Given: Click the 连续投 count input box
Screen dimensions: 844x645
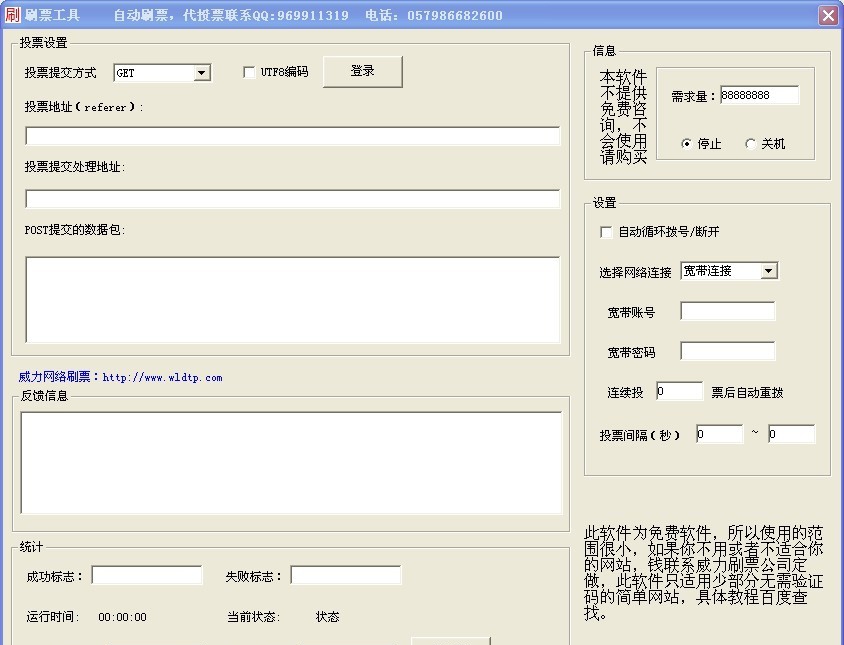Looking at the screenshot, I should pyautogui.click(x=679, y=392).
